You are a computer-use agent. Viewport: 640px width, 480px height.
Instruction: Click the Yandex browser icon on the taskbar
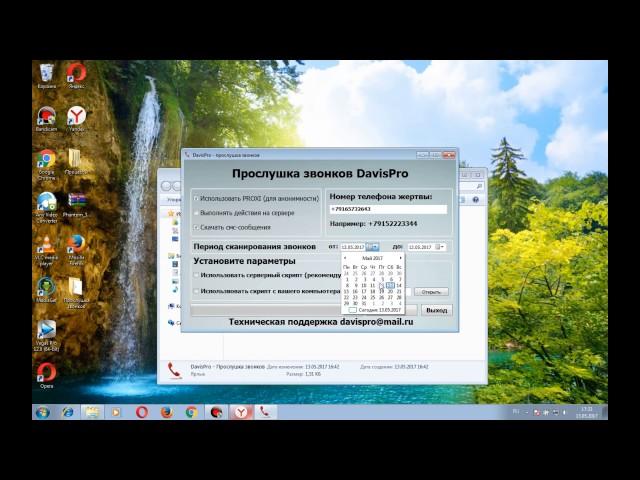point(241,412)
